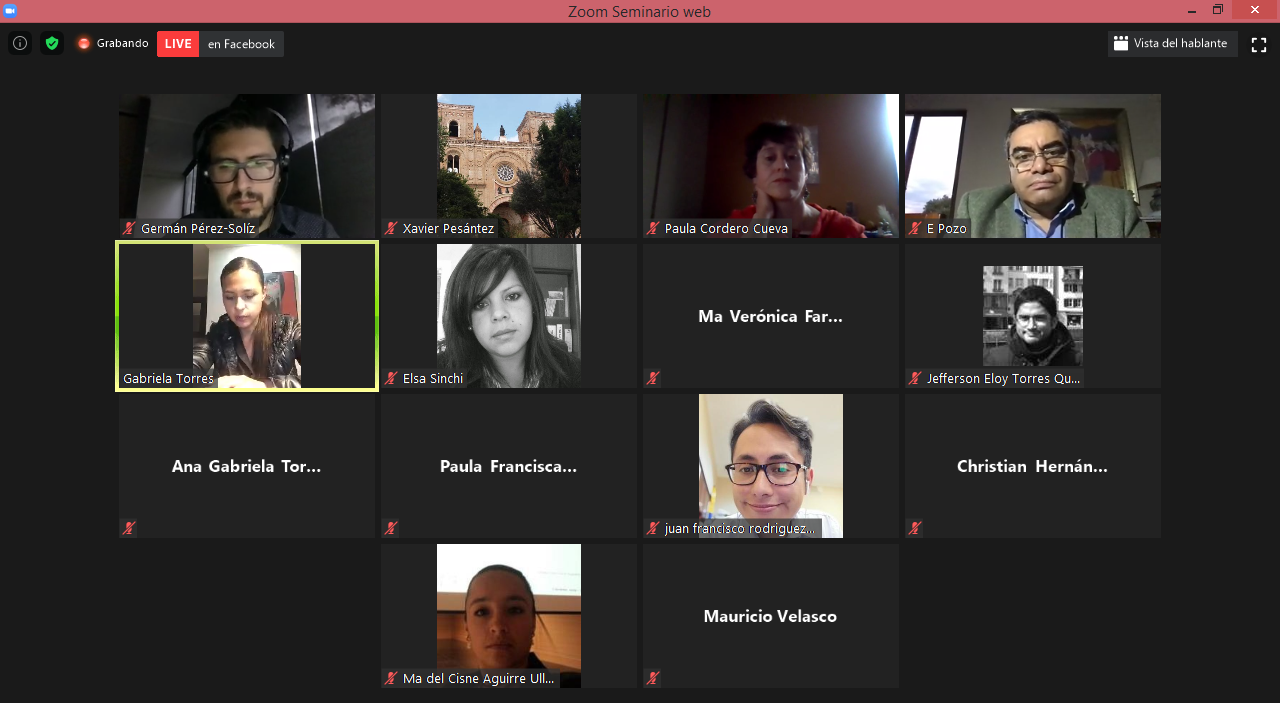
Task: Select Christian Hernán... participant tile
Action: (x=1033, y=466)
